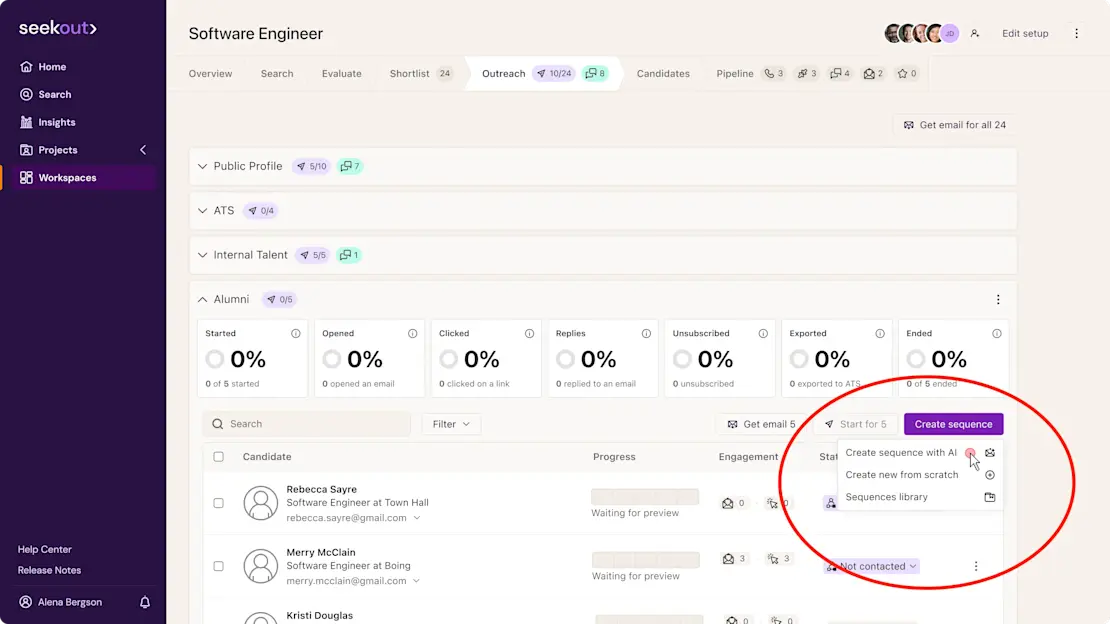Click Rebecca Sayre's progress bar
The height and width of the screenshot is (624, 1110).
pos(645,497)
